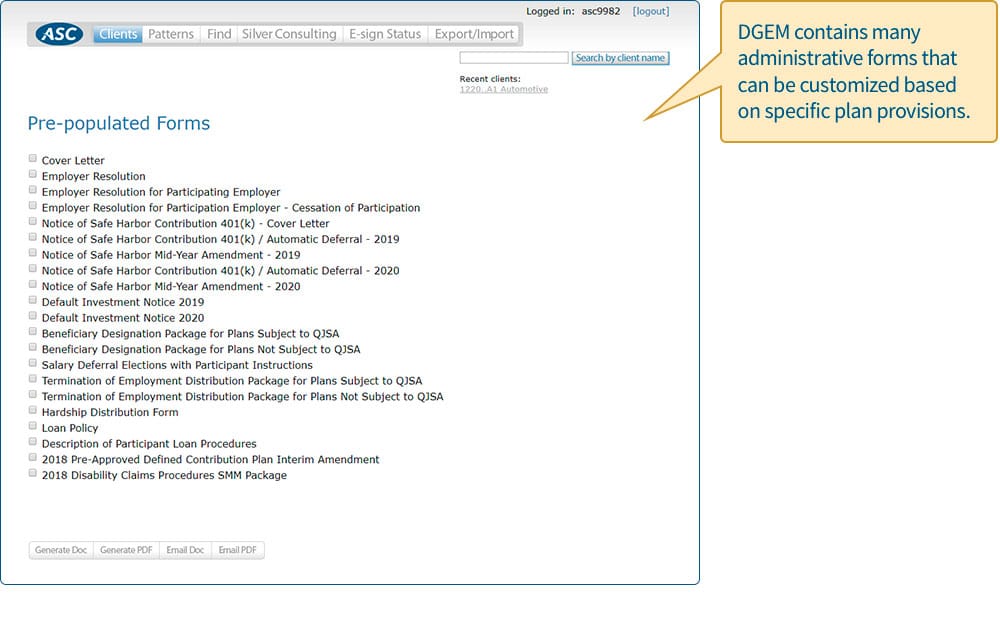This screenshot has height=634, width=1000.
Task: Focus the client name search field
Action: pyautogui.click(x=513, y=58)
